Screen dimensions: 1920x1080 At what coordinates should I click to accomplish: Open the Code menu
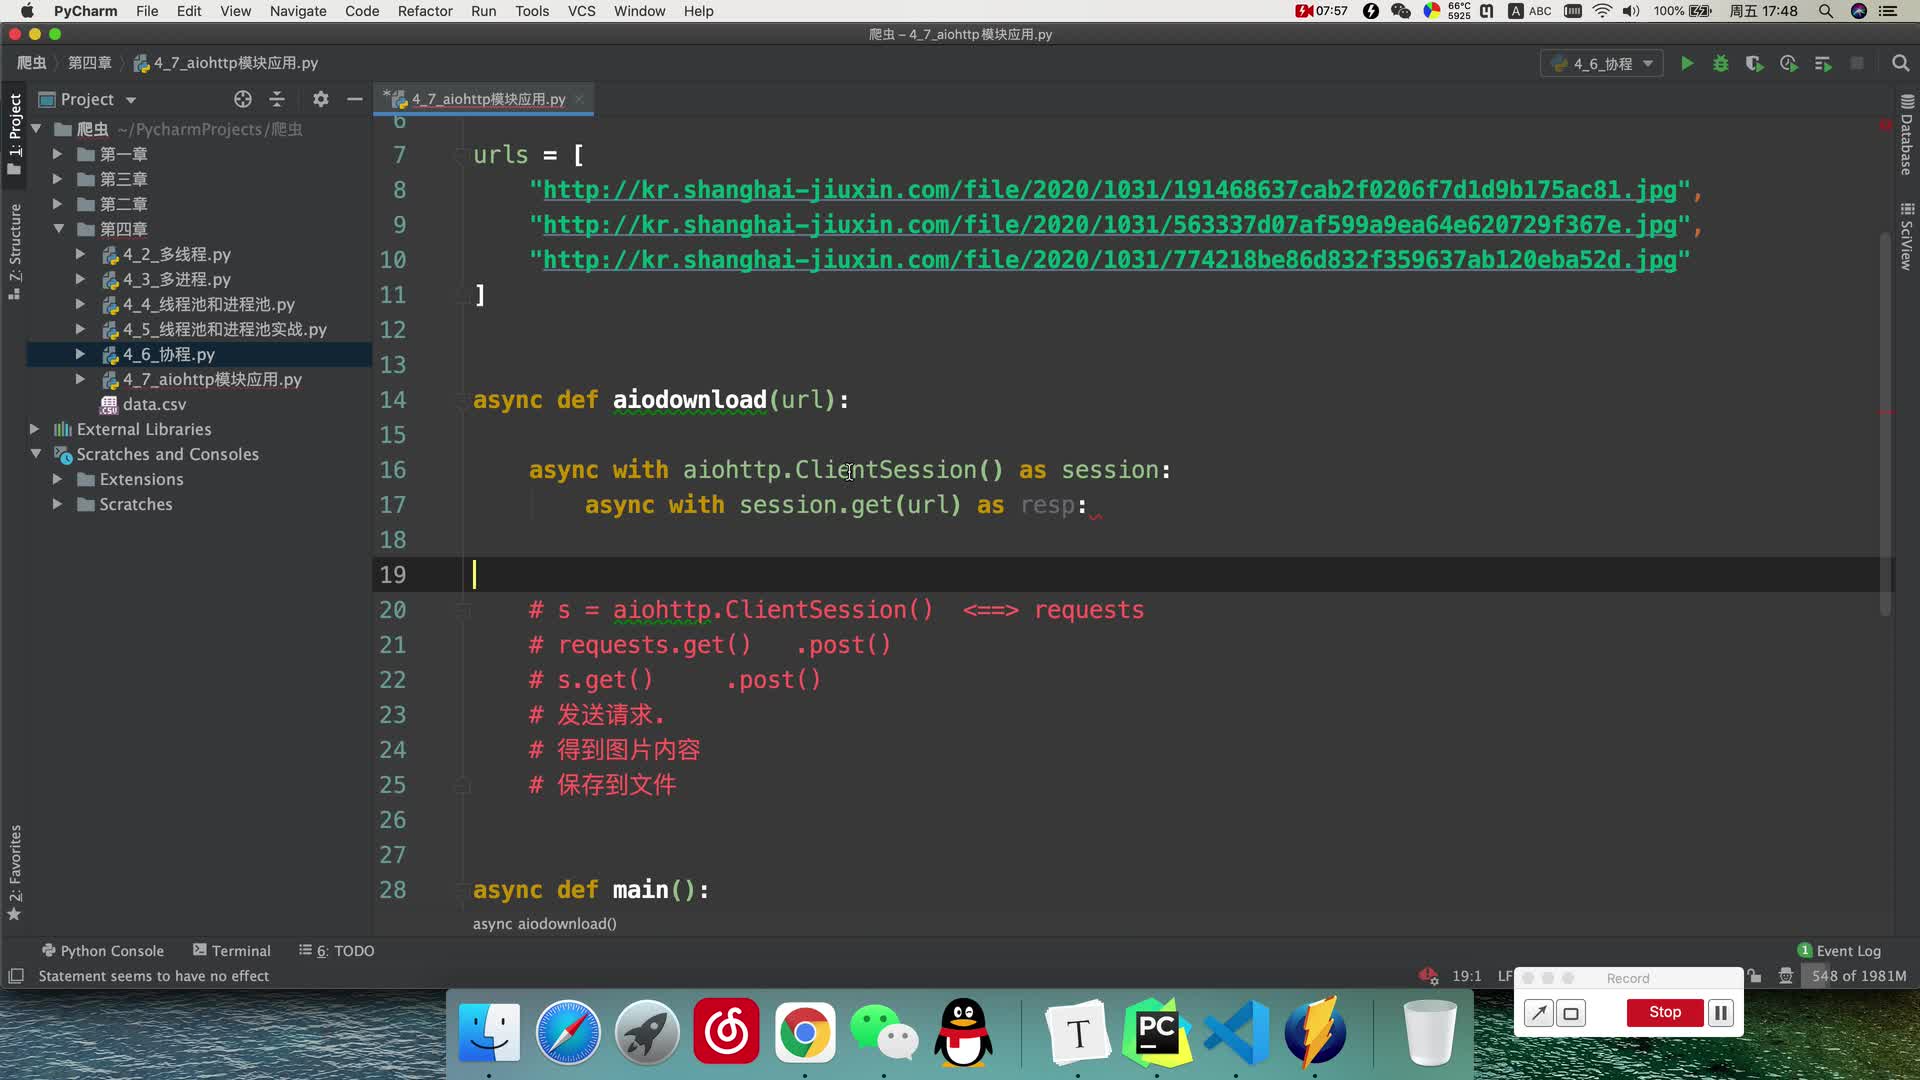(362, 11)
